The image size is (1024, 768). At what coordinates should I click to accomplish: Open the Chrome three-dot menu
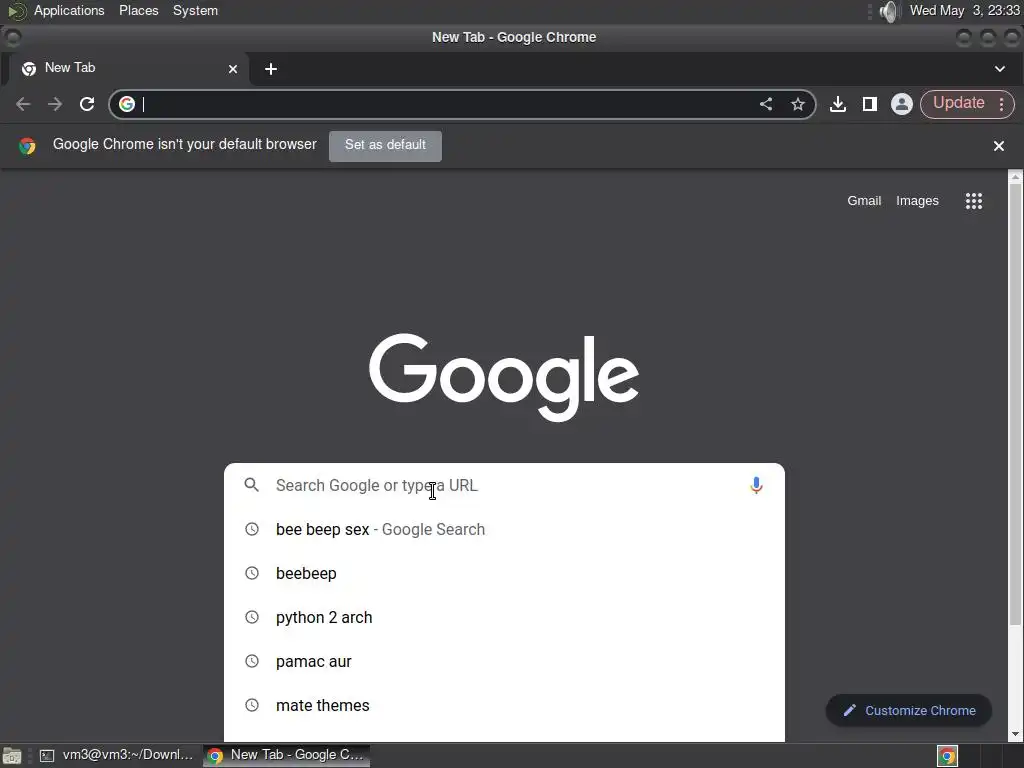click(x=1002, y=104)
